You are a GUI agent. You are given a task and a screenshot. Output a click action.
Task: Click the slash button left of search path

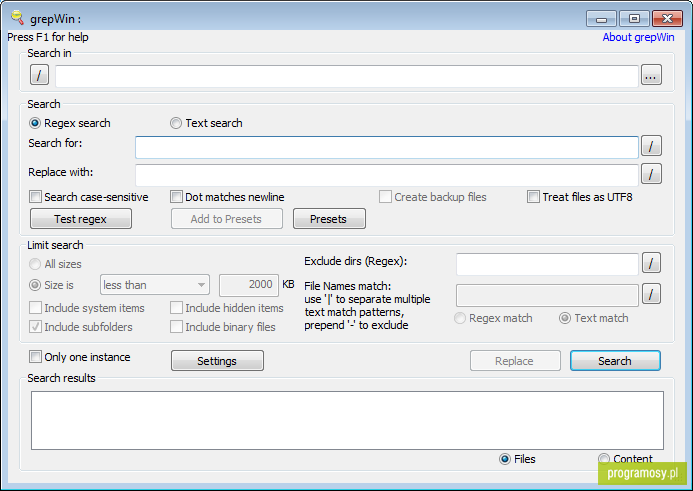(x=39, y=74)
